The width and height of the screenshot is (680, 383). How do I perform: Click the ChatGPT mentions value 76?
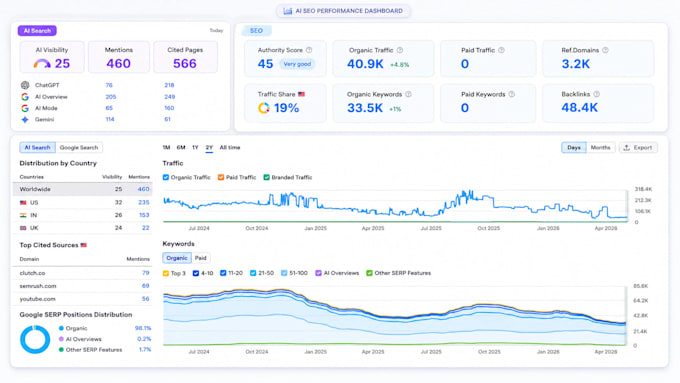pyautogui.click(x=109, y=85)
